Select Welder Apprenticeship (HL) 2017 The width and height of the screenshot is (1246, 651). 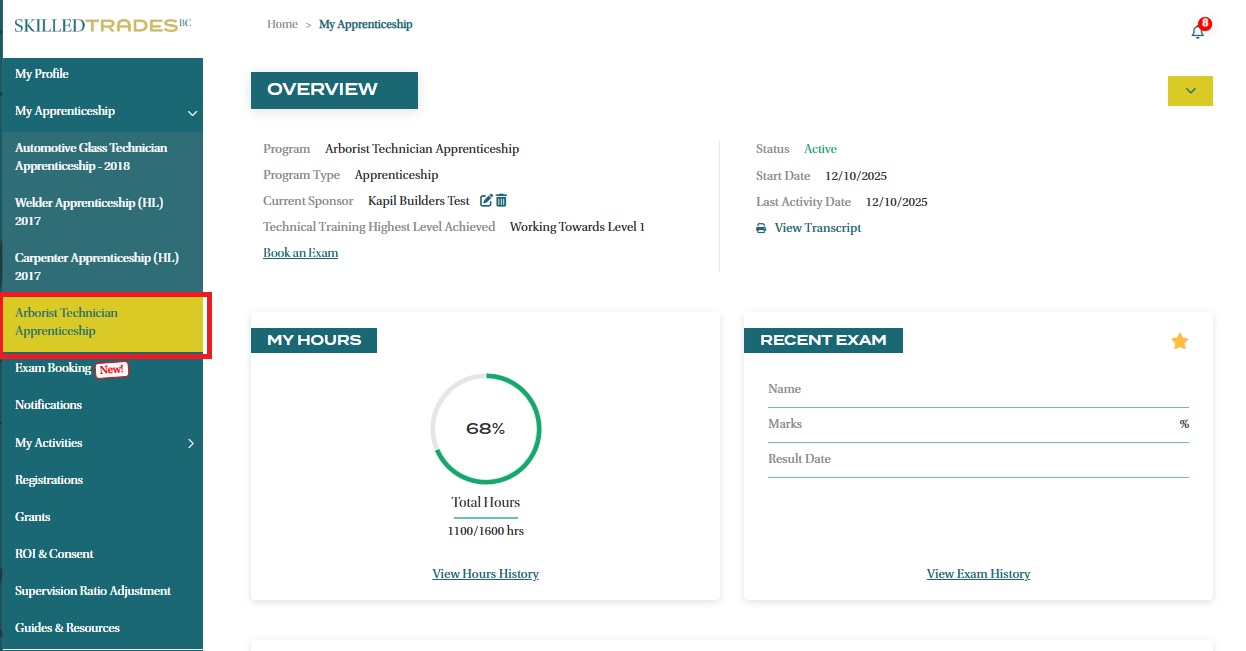pyautogui.click(x=89, y=211)
